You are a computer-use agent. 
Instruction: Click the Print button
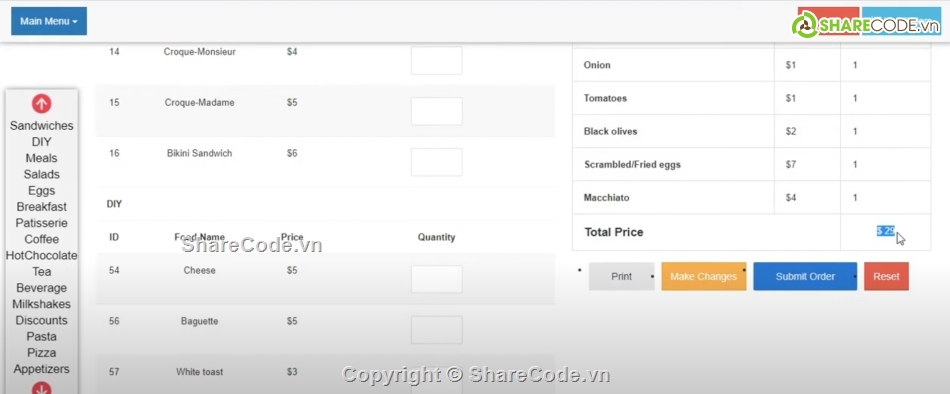pyautogui.click(x=622, y=276)
